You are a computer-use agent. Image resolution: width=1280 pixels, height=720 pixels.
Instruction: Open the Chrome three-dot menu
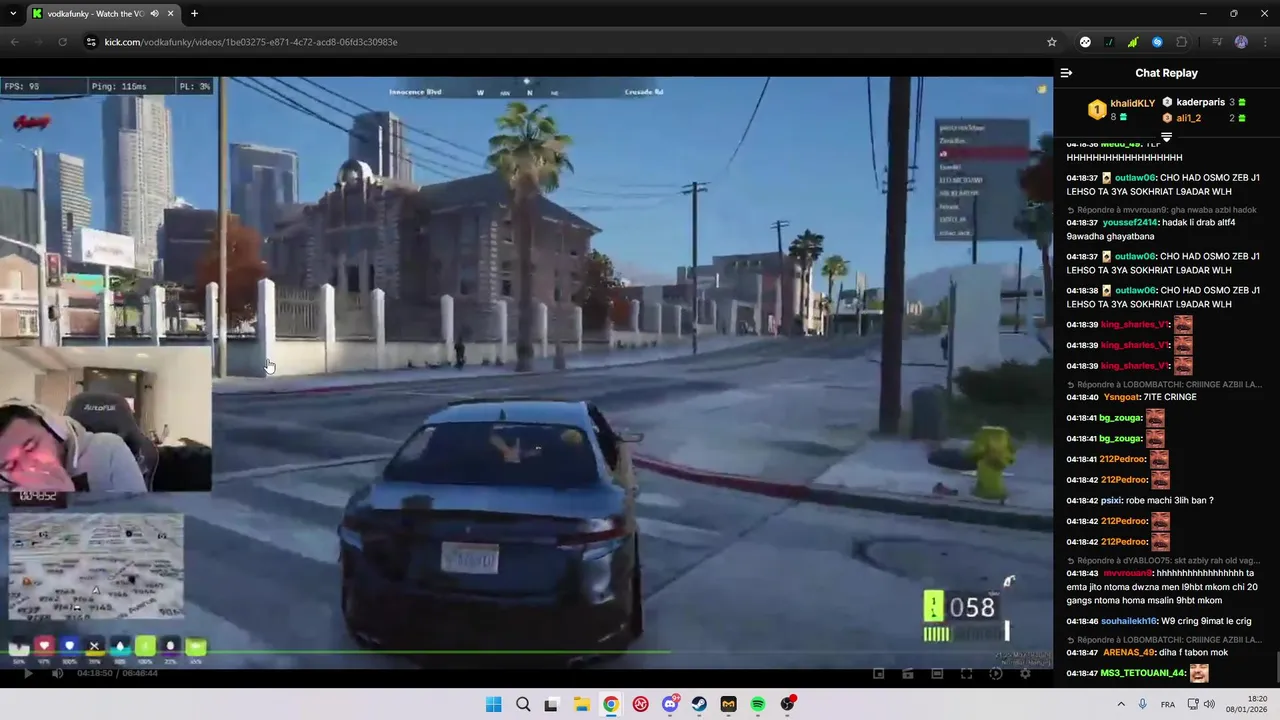[1265, 42]
